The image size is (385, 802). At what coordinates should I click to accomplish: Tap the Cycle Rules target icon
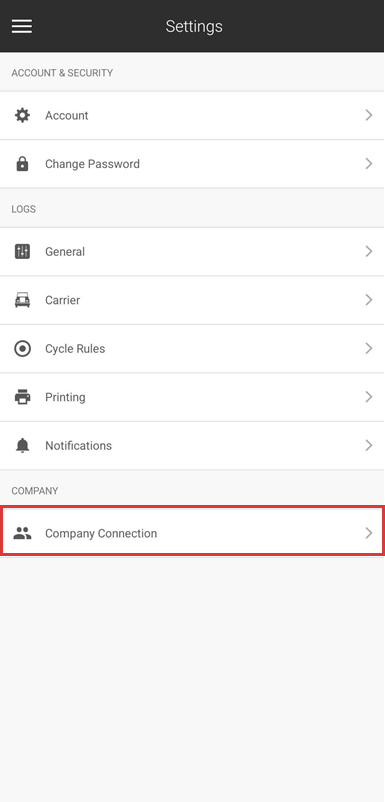tap(22, 349)
